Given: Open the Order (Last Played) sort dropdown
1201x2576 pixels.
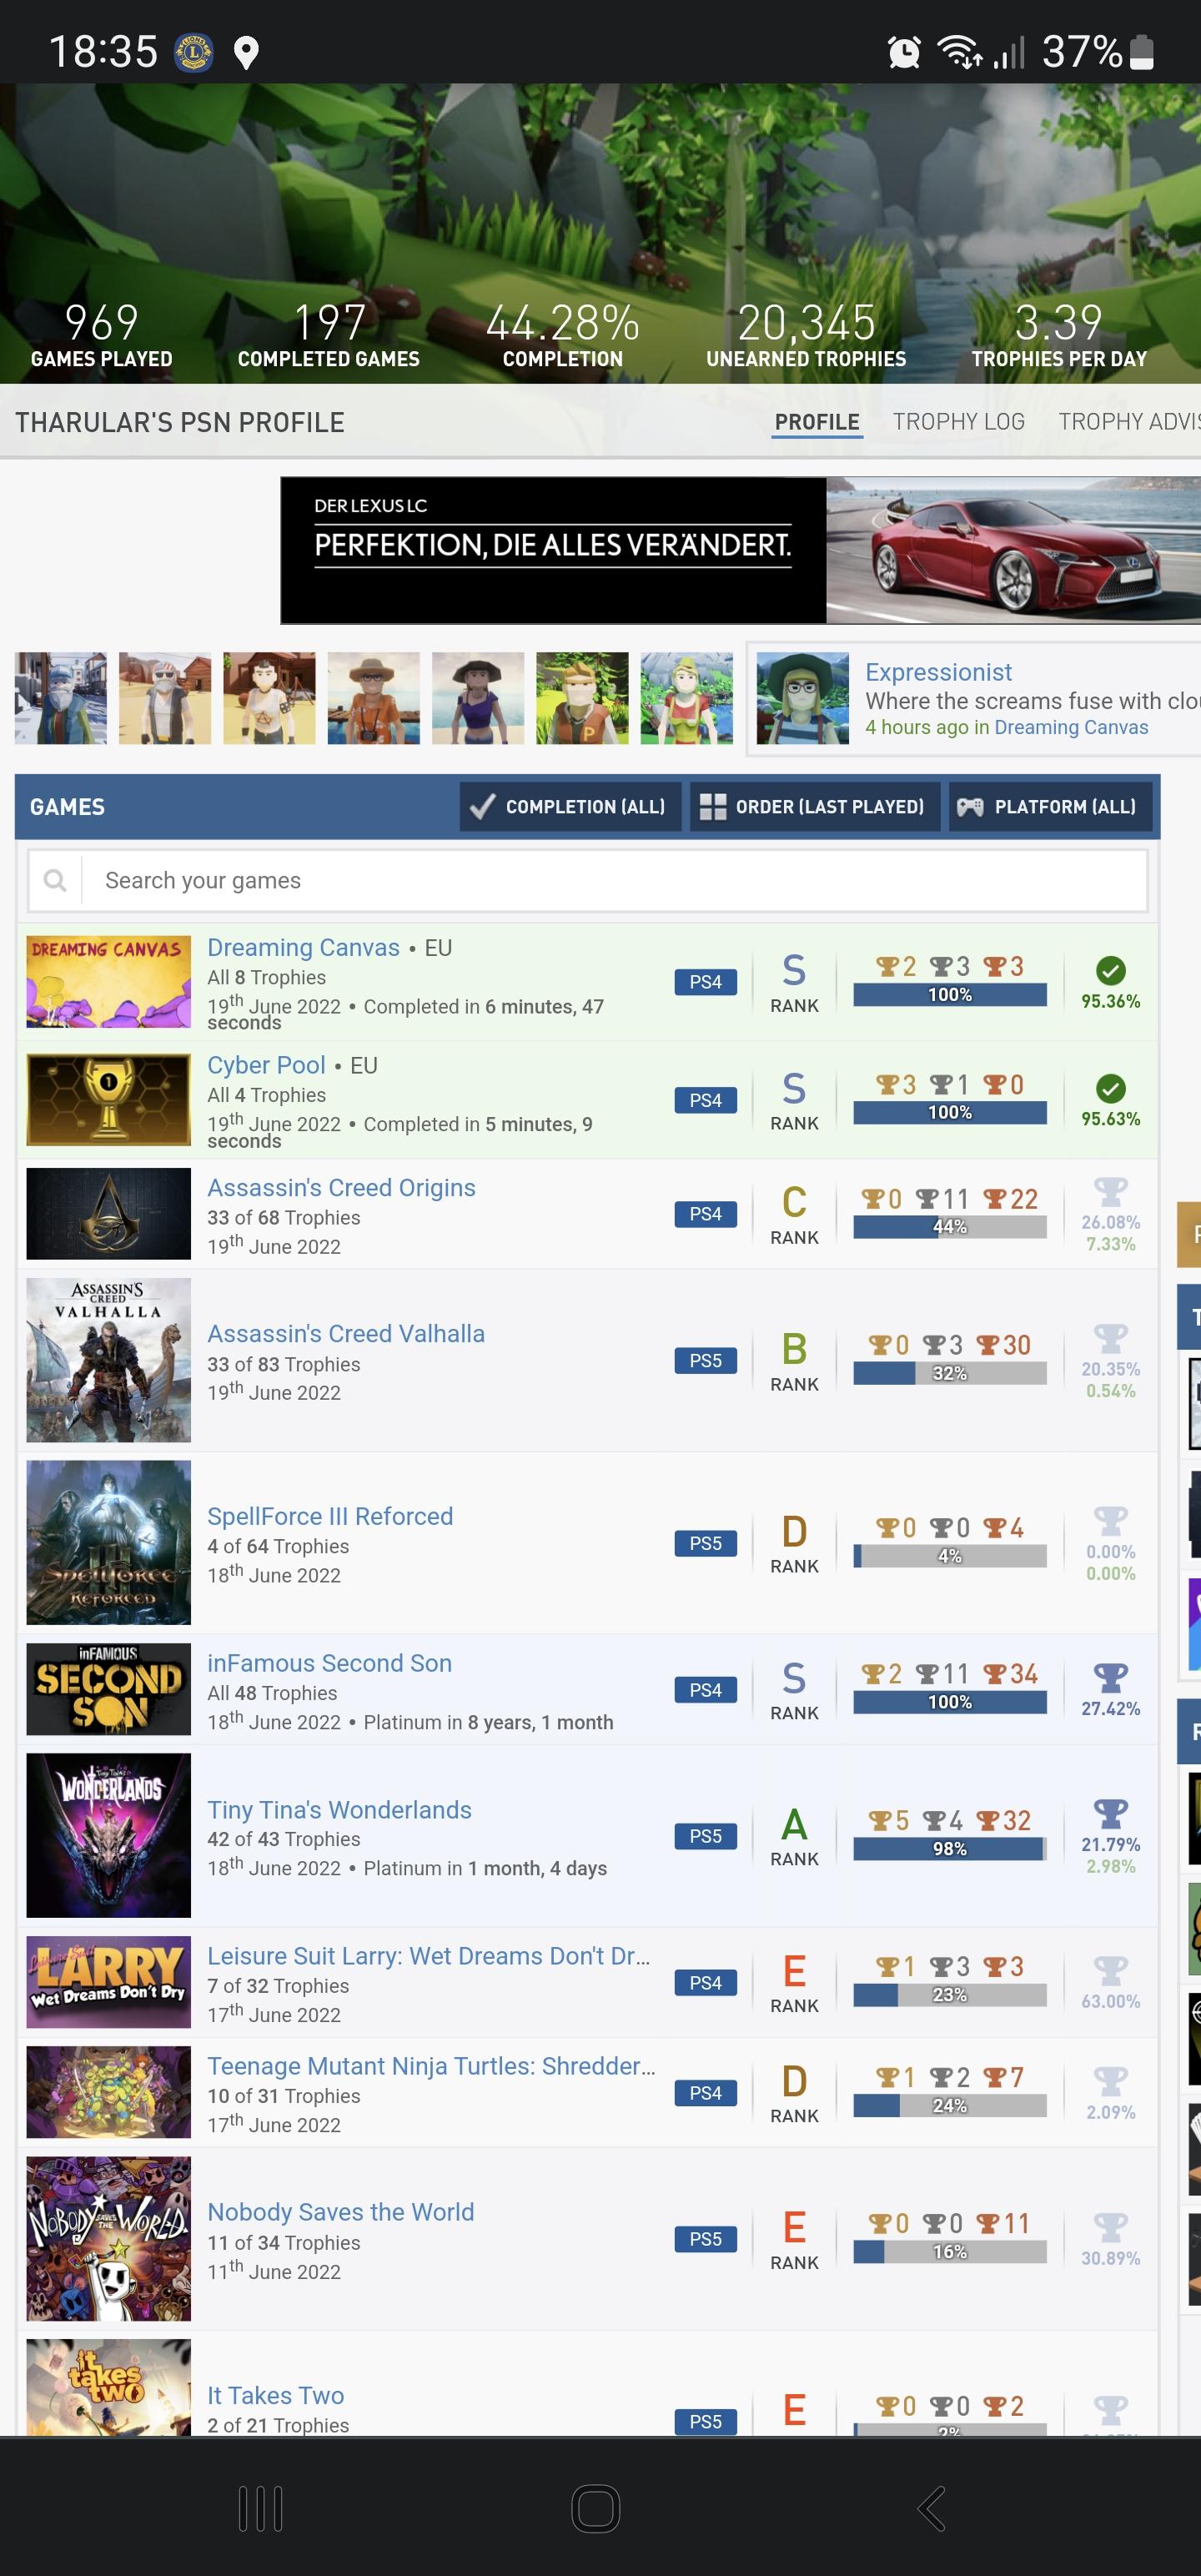Looking at the screenshot, I should pos(814,806).
